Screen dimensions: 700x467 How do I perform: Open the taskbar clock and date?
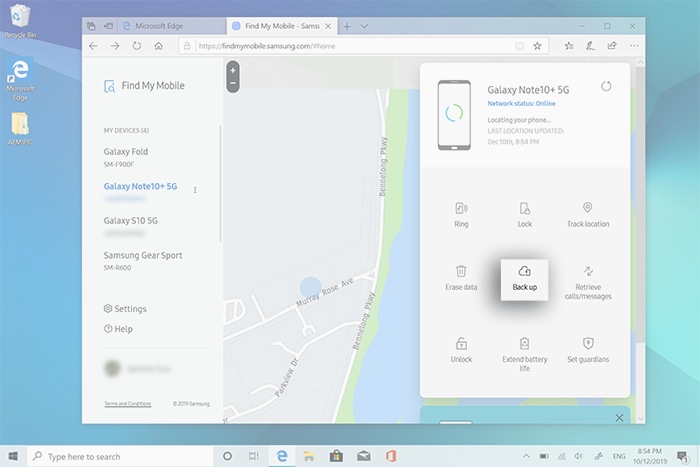click(x=650, y=456)
